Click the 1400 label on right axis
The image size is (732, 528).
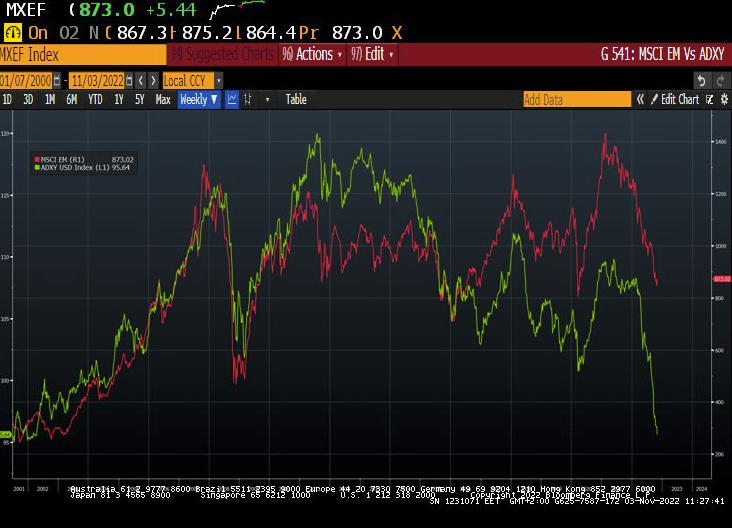721,141
